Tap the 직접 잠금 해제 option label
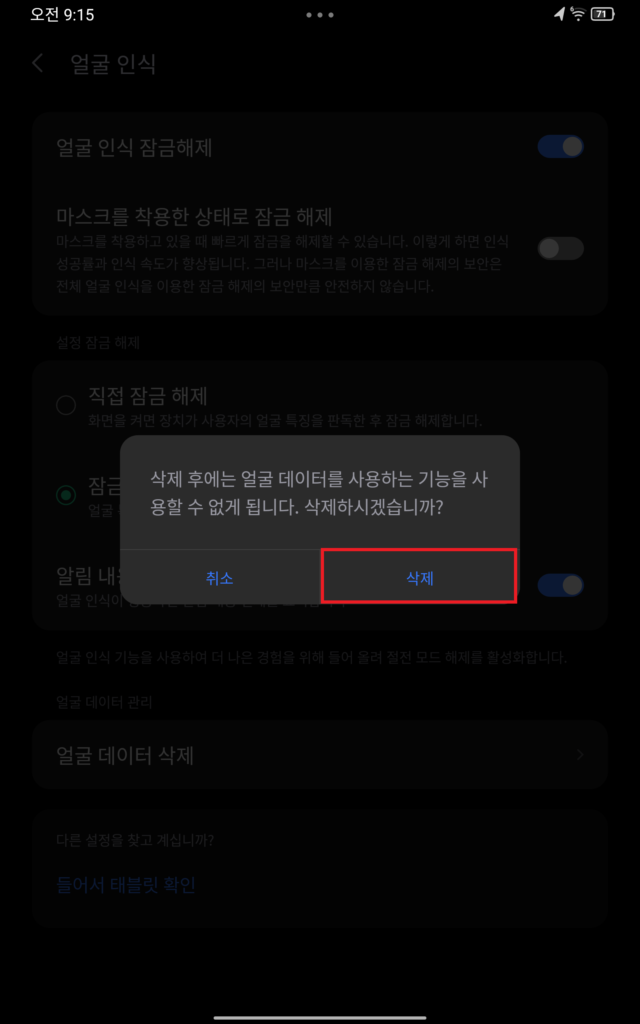Viewport: 640px width, 1024px height. pos(148,395)
